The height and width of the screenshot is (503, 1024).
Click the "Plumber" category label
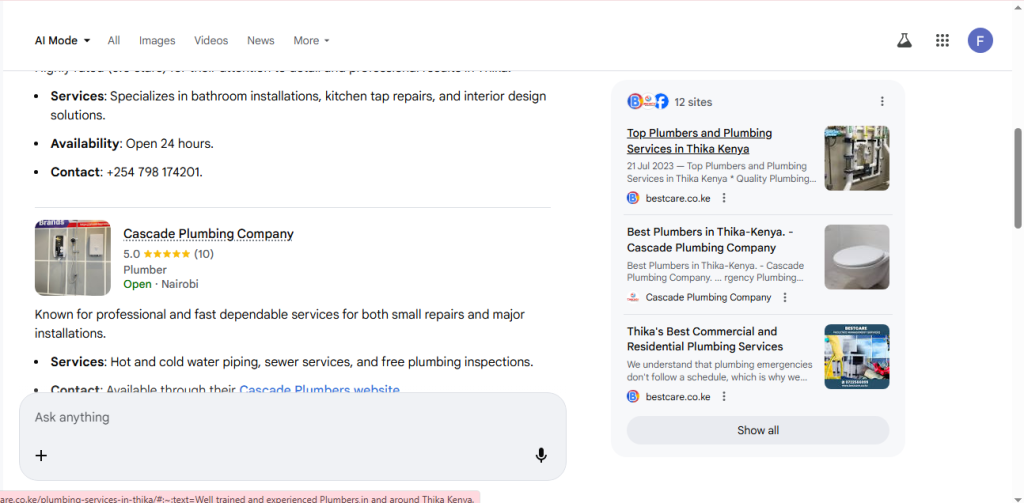coord(145,270)
